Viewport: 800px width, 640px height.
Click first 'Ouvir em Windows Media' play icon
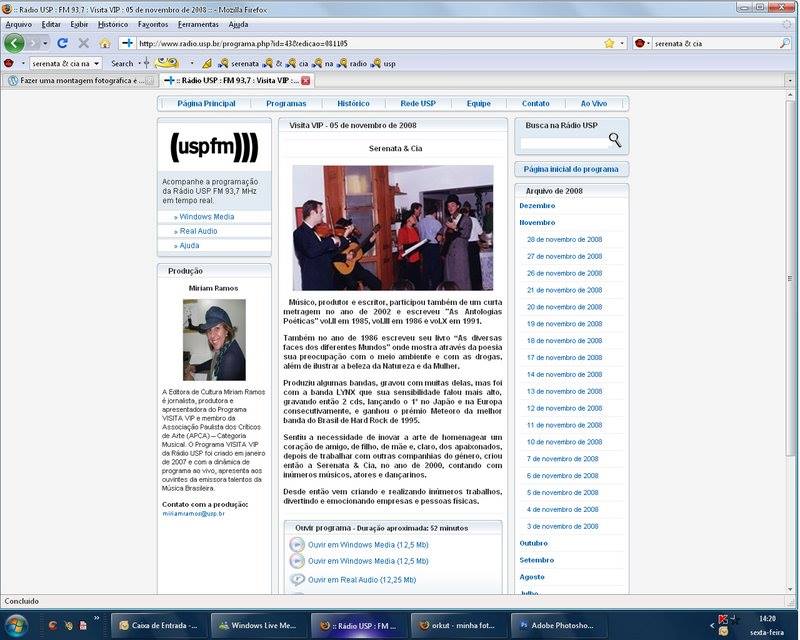[x=297, y=545]
